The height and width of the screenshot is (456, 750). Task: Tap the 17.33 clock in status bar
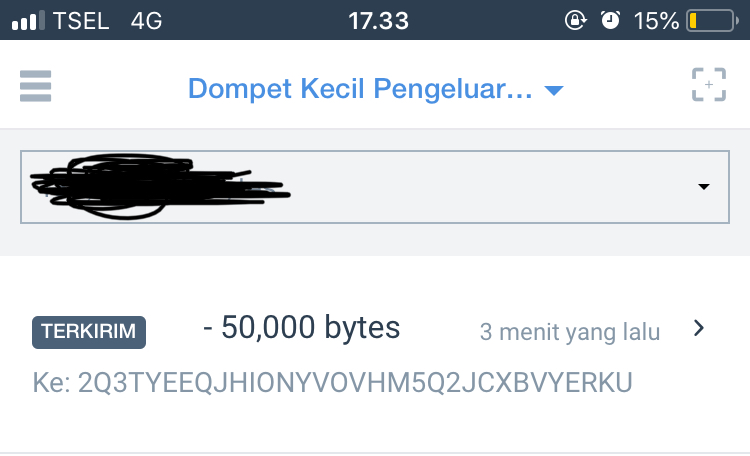point(378,21)
